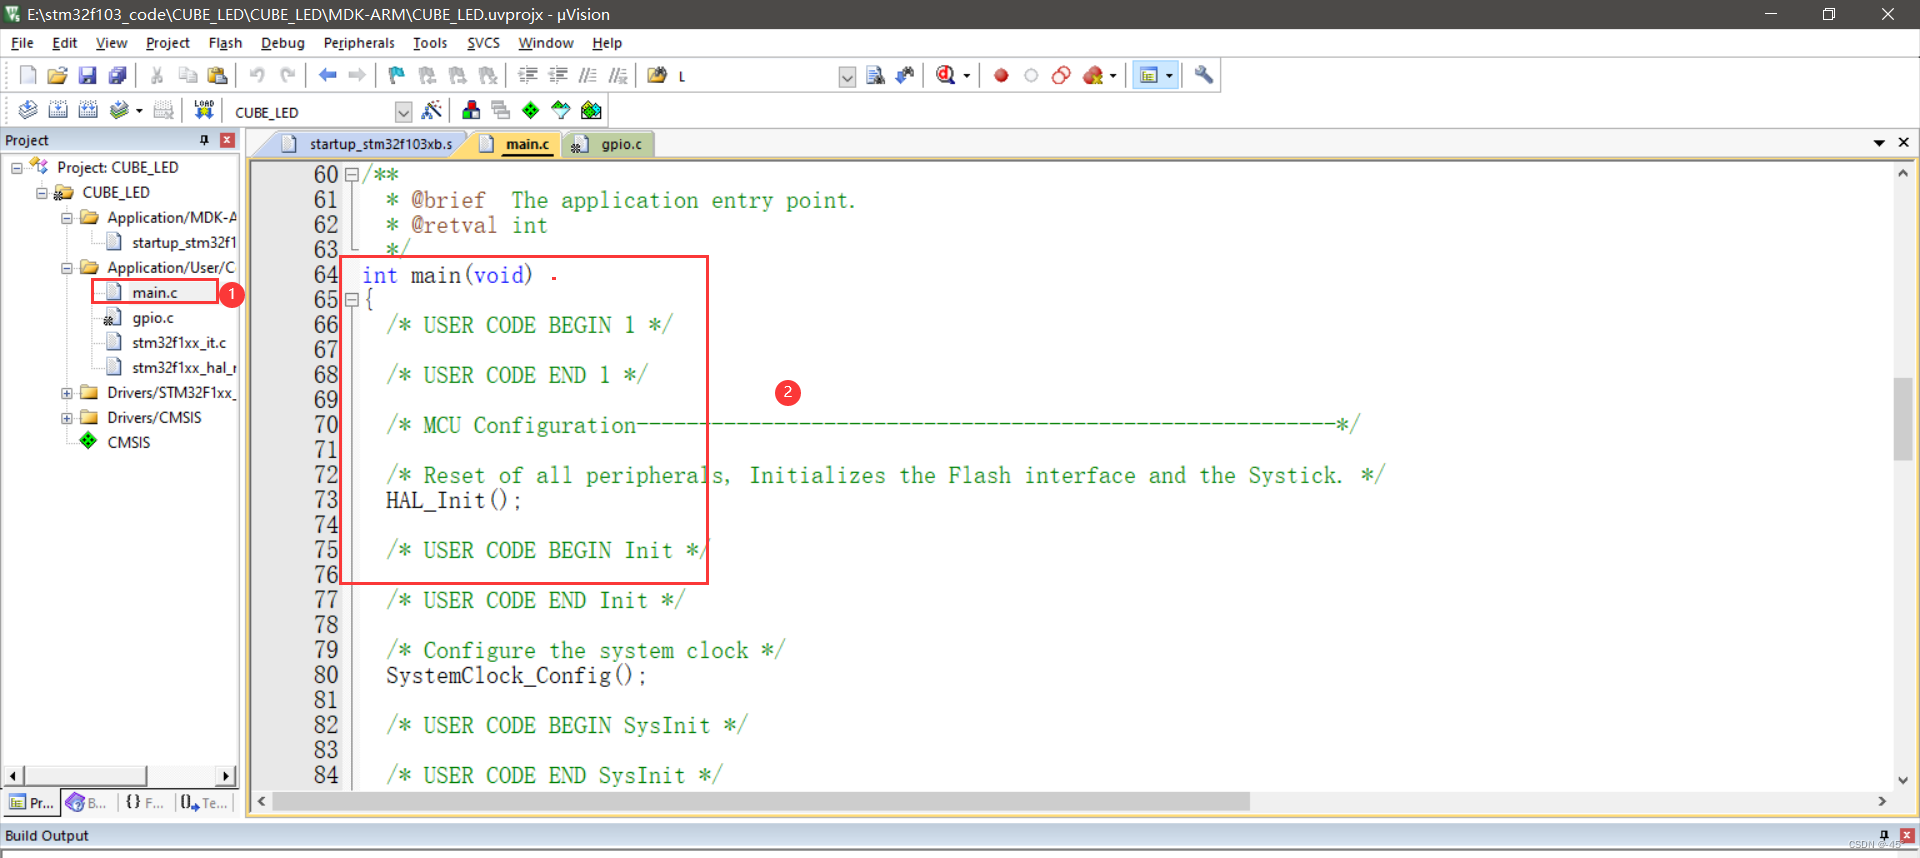This screenshot has width=1920, height=858.
Task: Create a new file with the New icon
Action: pos(28,75)
